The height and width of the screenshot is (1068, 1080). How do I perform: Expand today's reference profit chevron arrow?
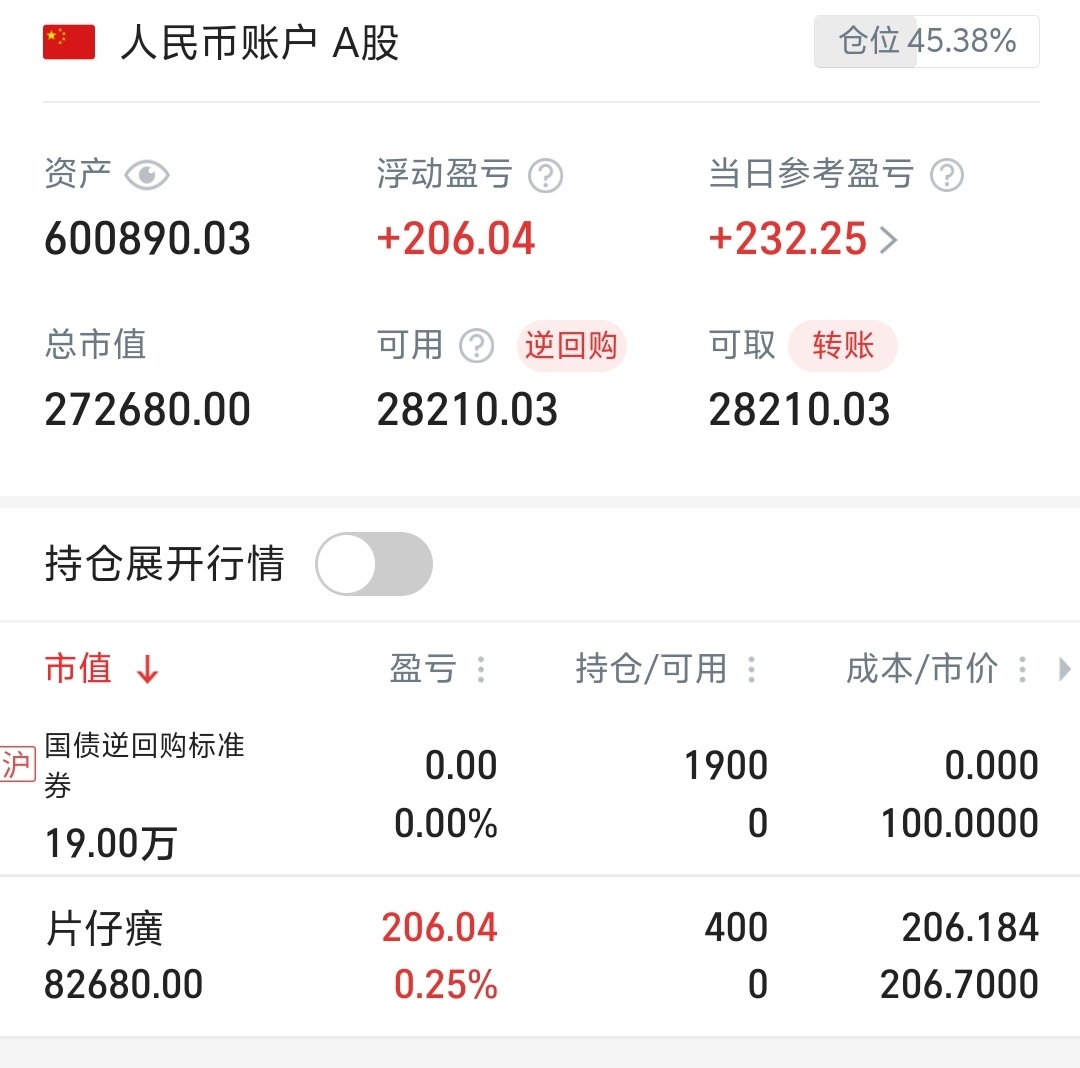(889, 240)
